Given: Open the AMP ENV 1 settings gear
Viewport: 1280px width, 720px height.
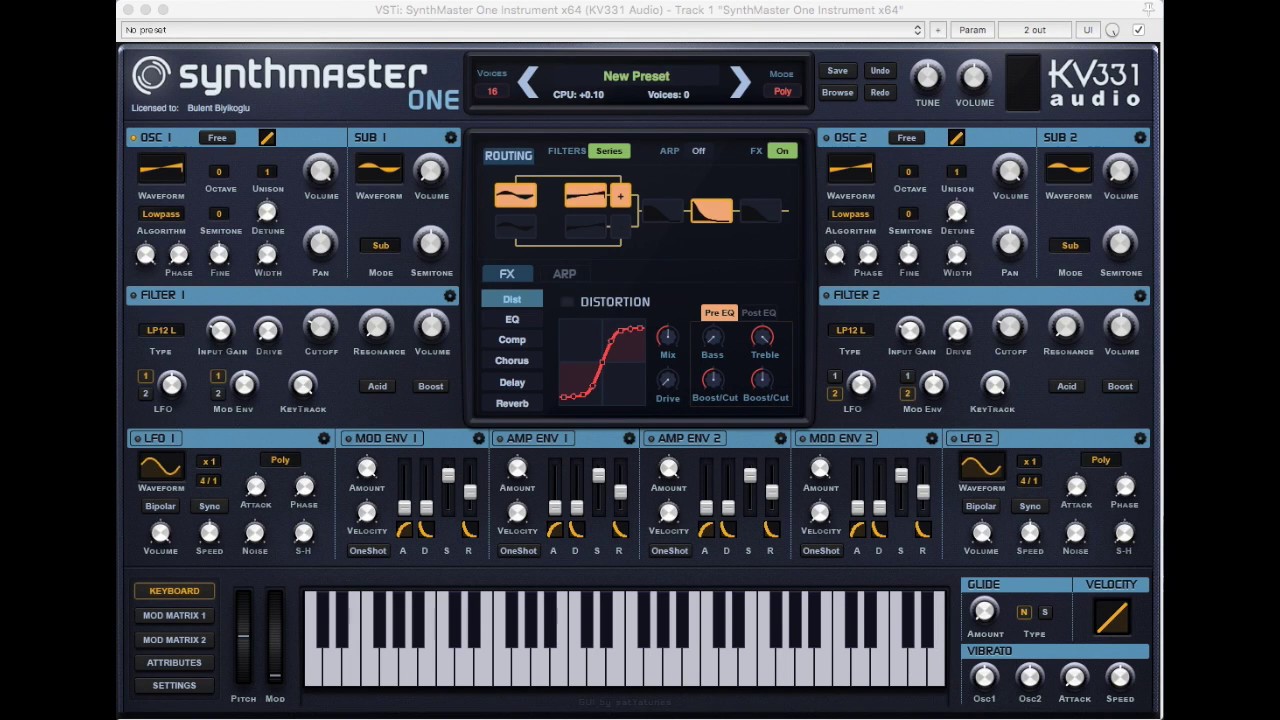Looking at the screenshot, I should point(629,438).
